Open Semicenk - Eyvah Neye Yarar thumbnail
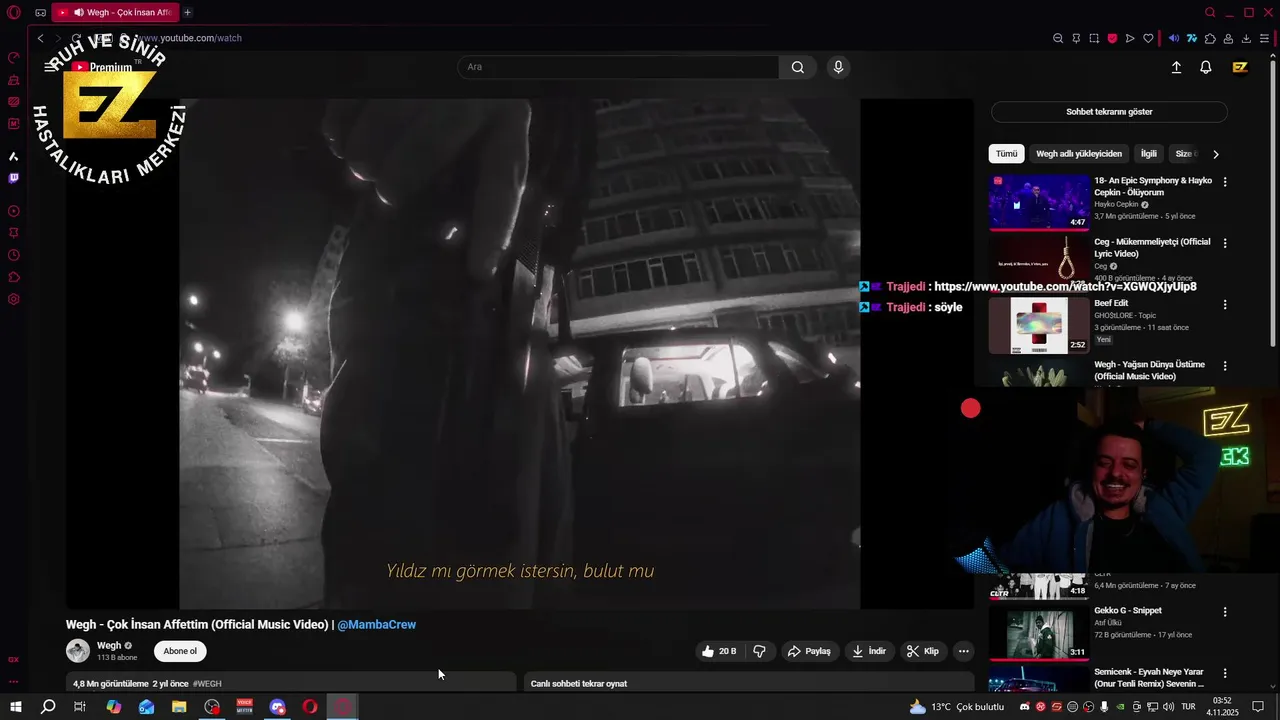 point(1039,679)
